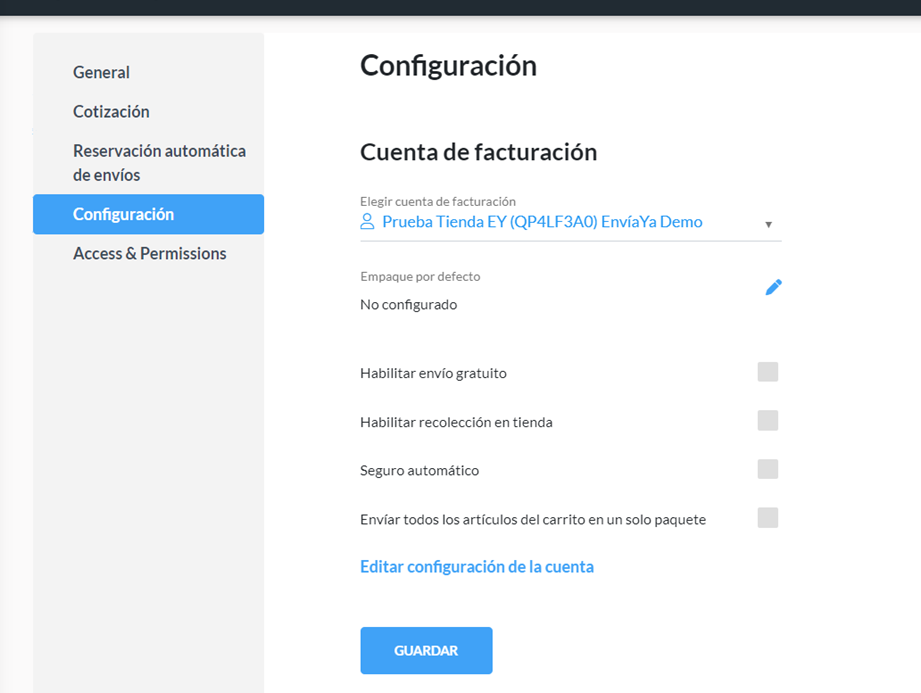Screen dimensions: 921x693
Task: Follow the Editar configuración de la cuenta link
Action: pos(477,567)
